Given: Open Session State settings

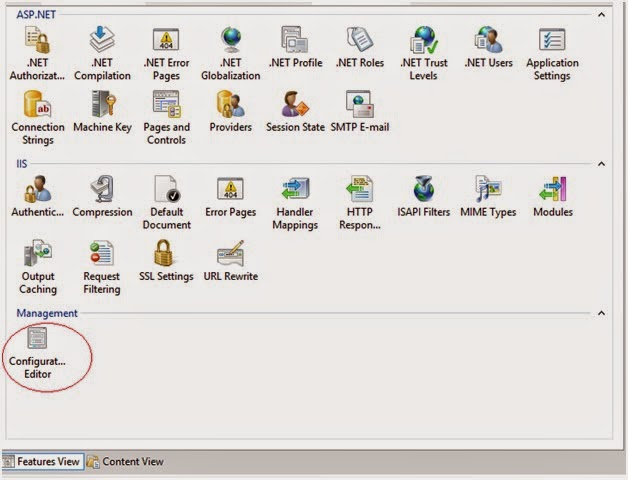Looking at the screenshot, I should (295, 111).
